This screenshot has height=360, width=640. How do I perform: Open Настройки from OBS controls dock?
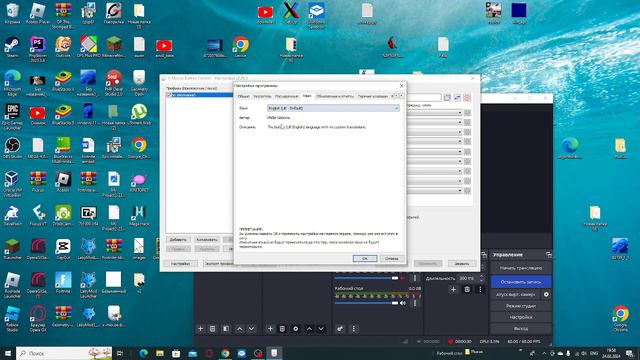click(x=521, y=317)
